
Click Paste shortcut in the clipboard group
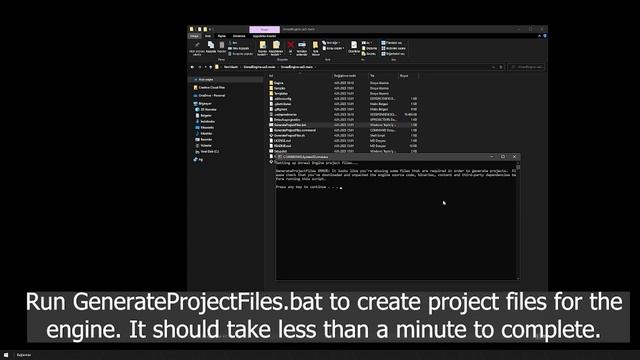coord(241,54)
